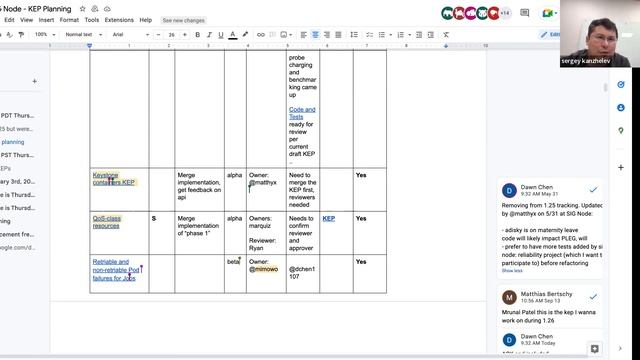Star the KEP Planning document
Viewport: 640px width, 360px height.
(x=82, y=9)
